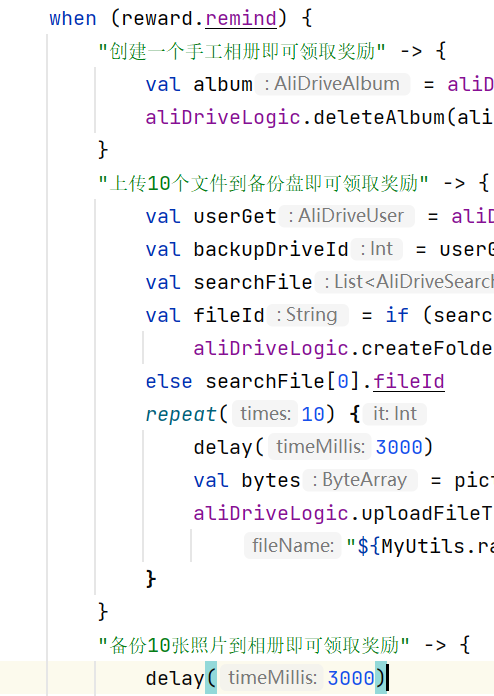Place cursor on the when keyword
Image resolution: width=494 pixels, height=696 pixels.
[x=73, y=19]
